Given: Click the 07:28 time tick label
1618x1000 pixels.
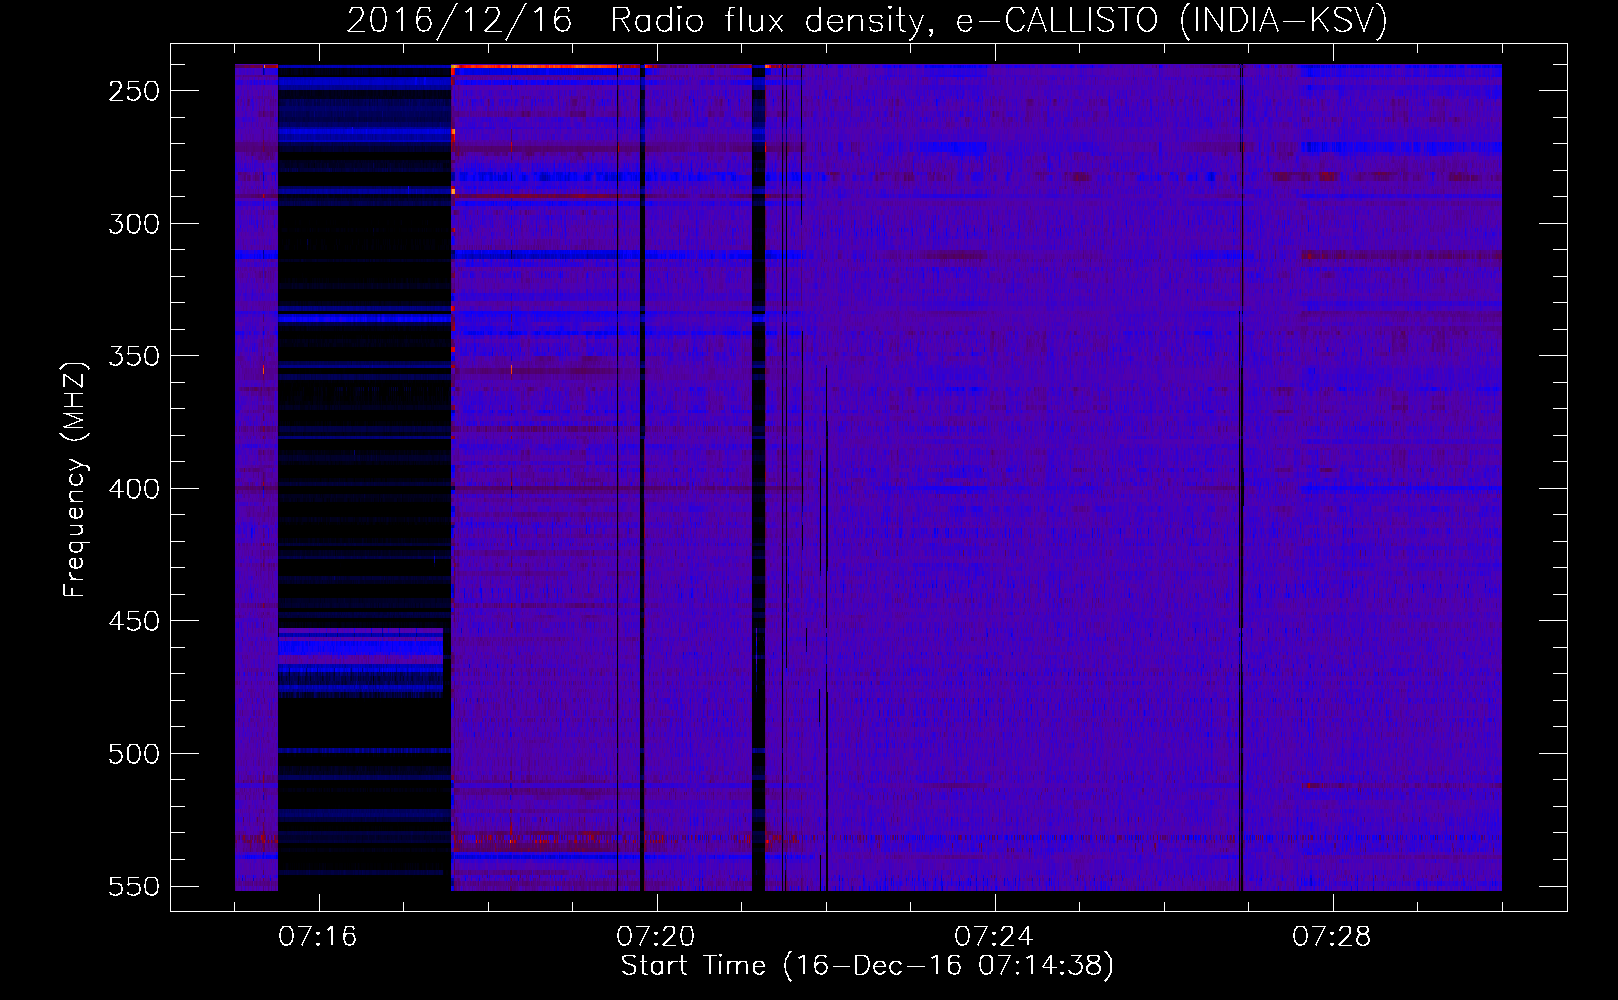Looking at the screenshot, I should (x=1332, y=936).
